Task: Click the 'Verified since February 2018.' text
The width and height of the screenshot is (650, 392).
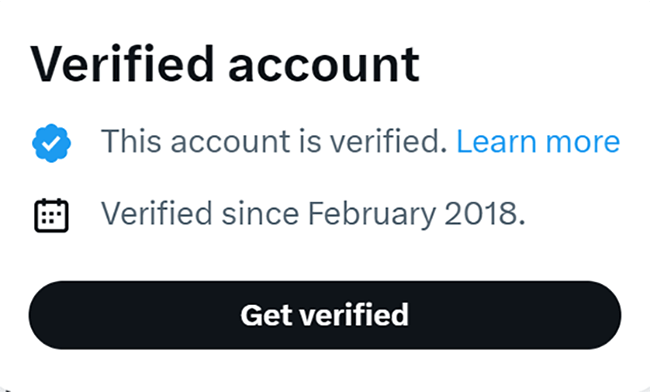Action: point(313,215)
